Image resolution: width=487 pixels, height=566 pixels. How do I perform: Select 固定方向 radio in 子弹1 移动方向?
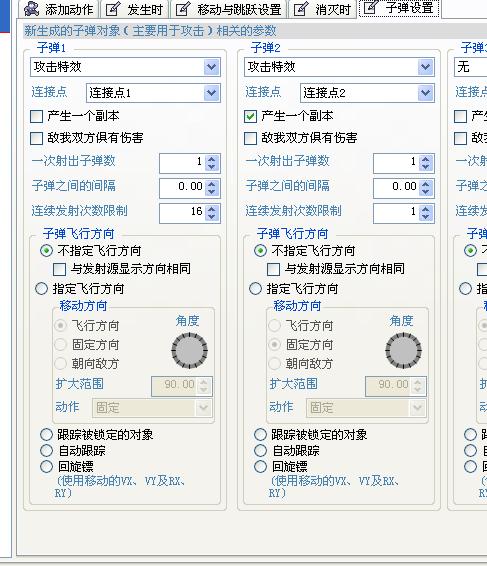click(60, 345)
